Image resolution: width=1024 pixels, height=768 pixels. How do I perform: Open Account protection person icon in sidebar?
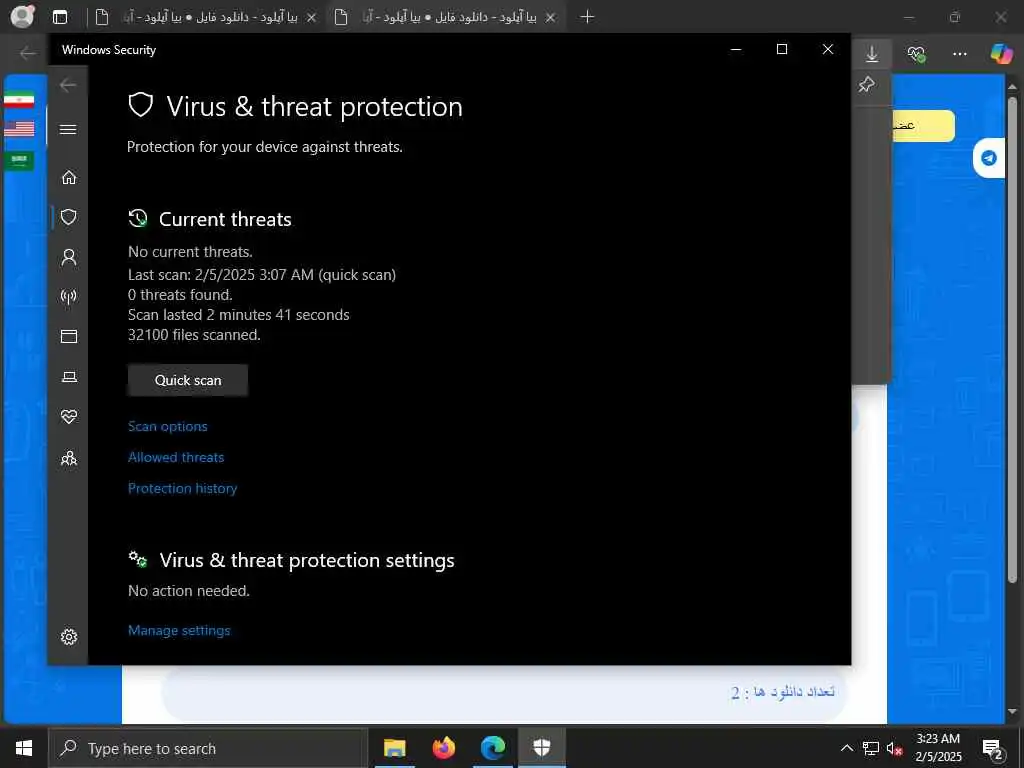(69, 257)
